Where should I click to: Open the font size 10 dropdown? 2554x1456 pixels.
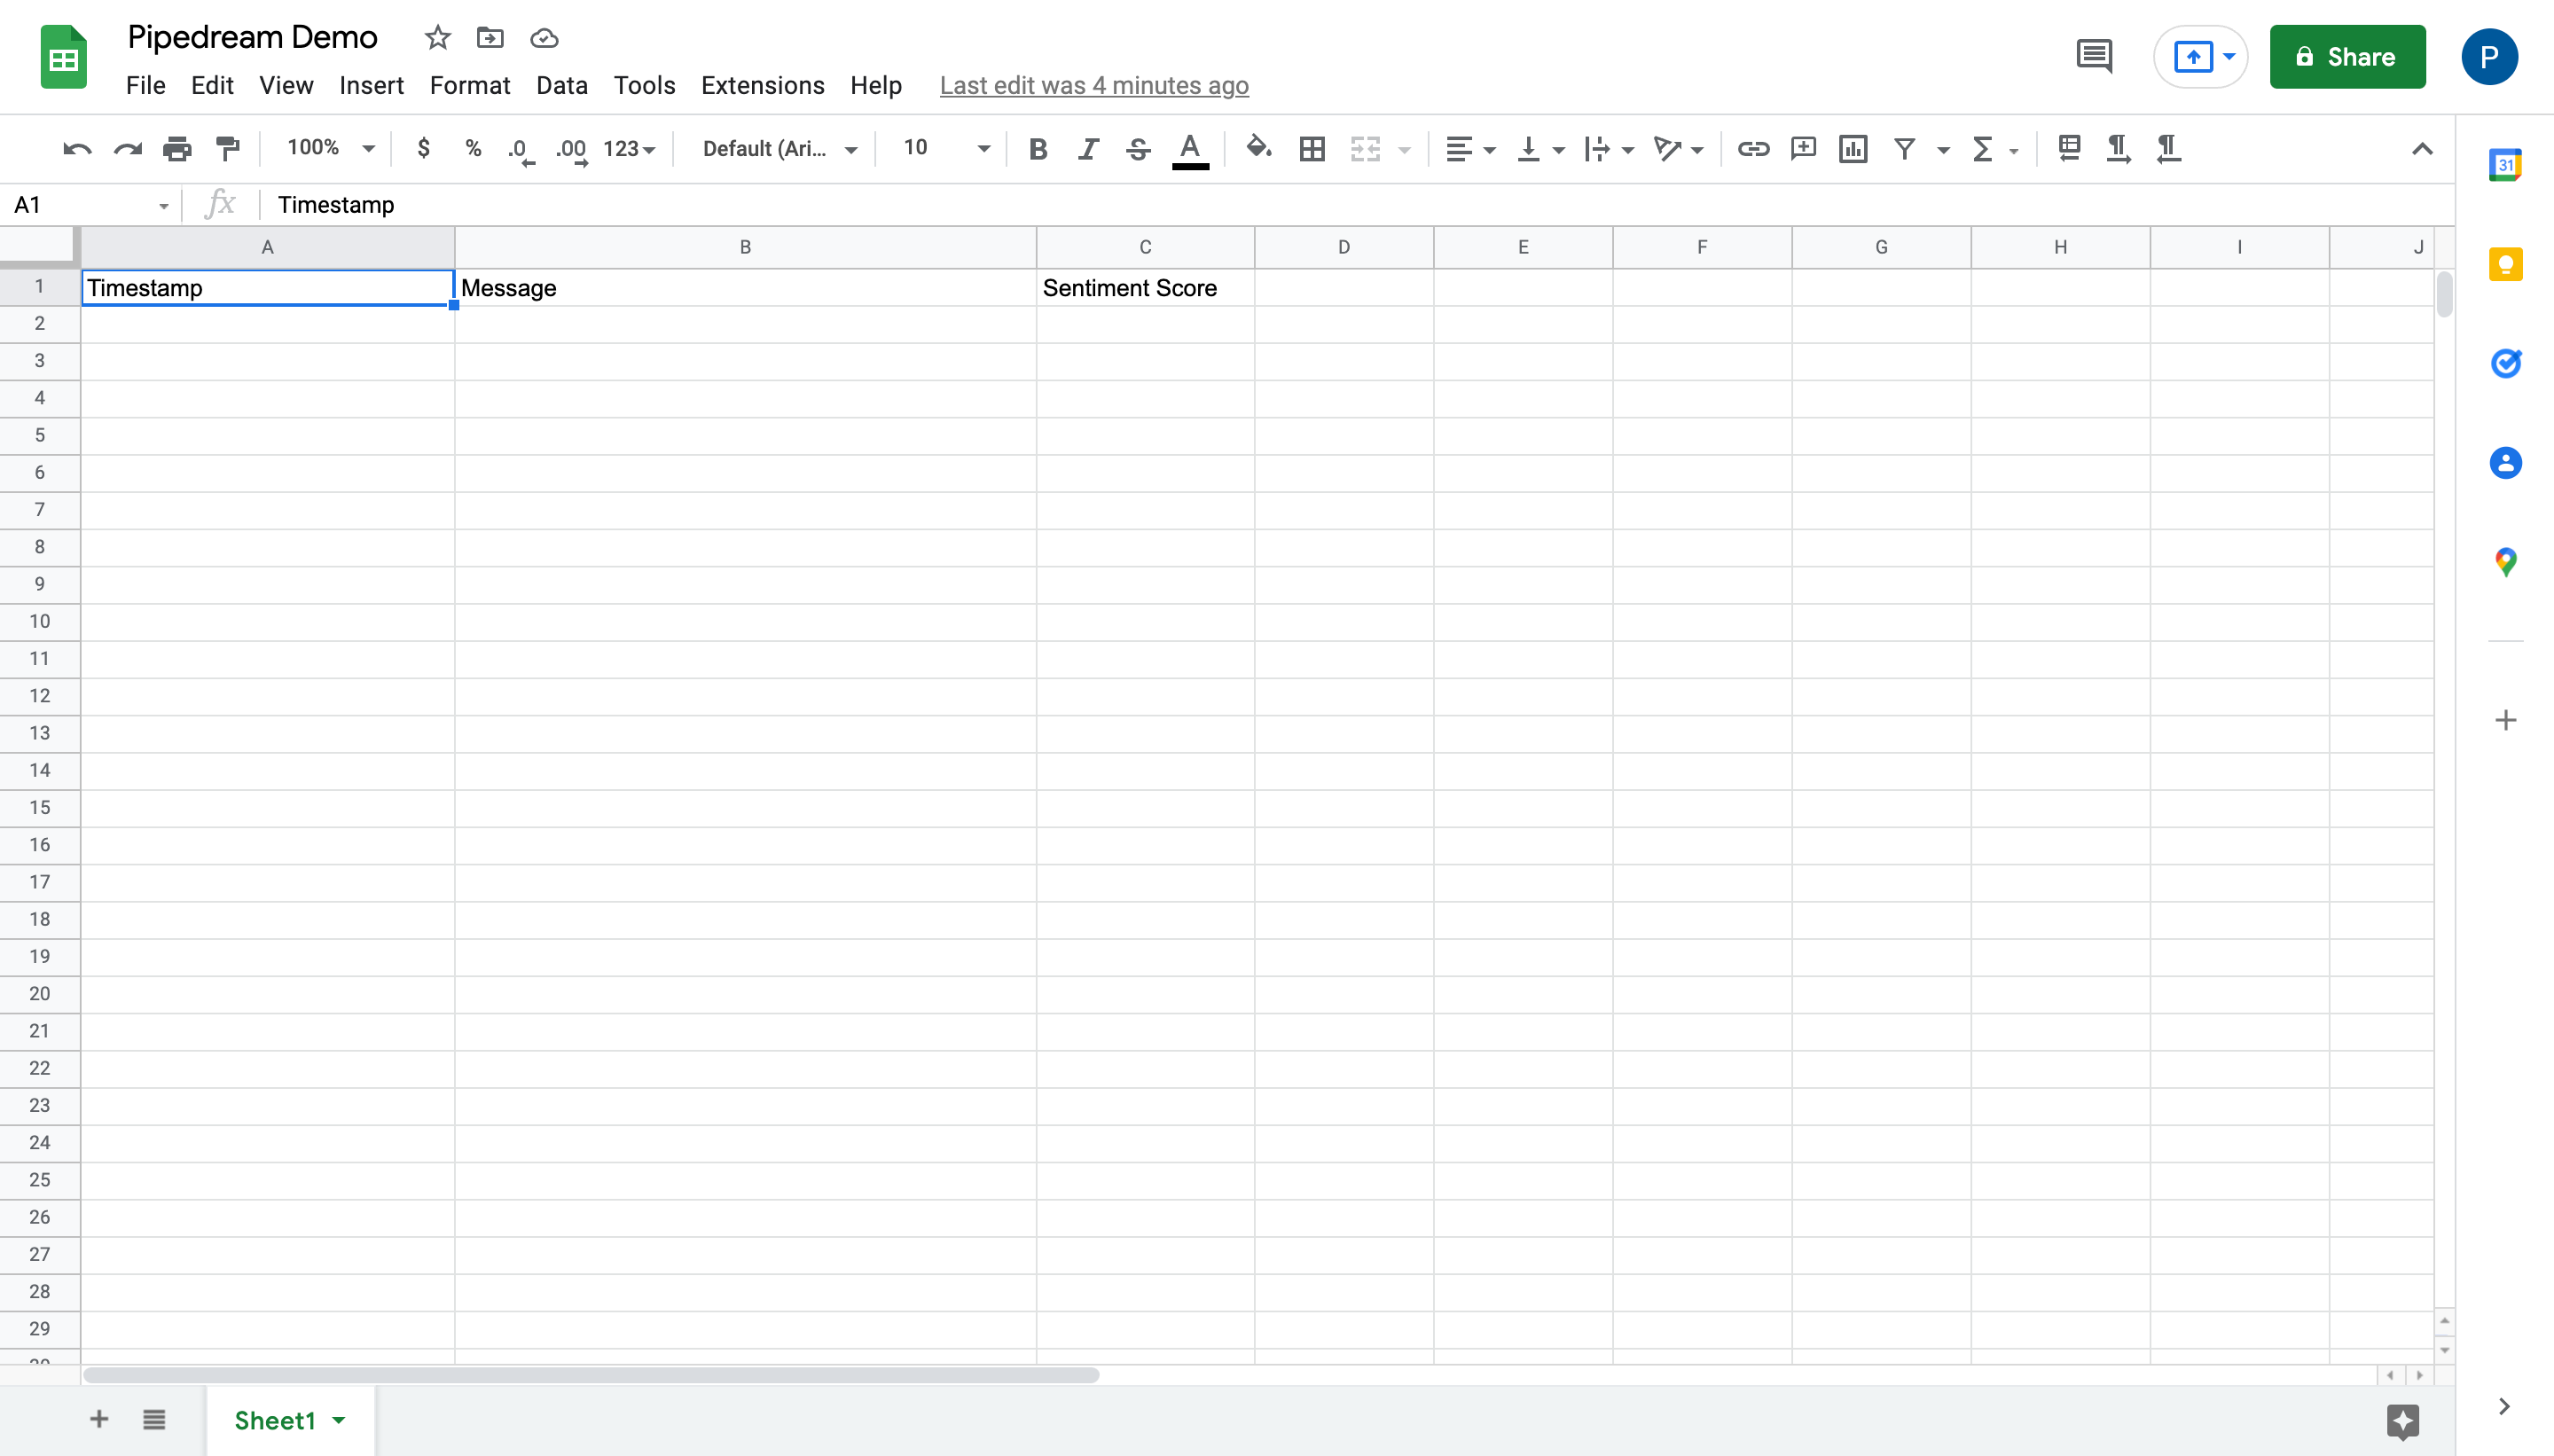[x=945, y=149]
